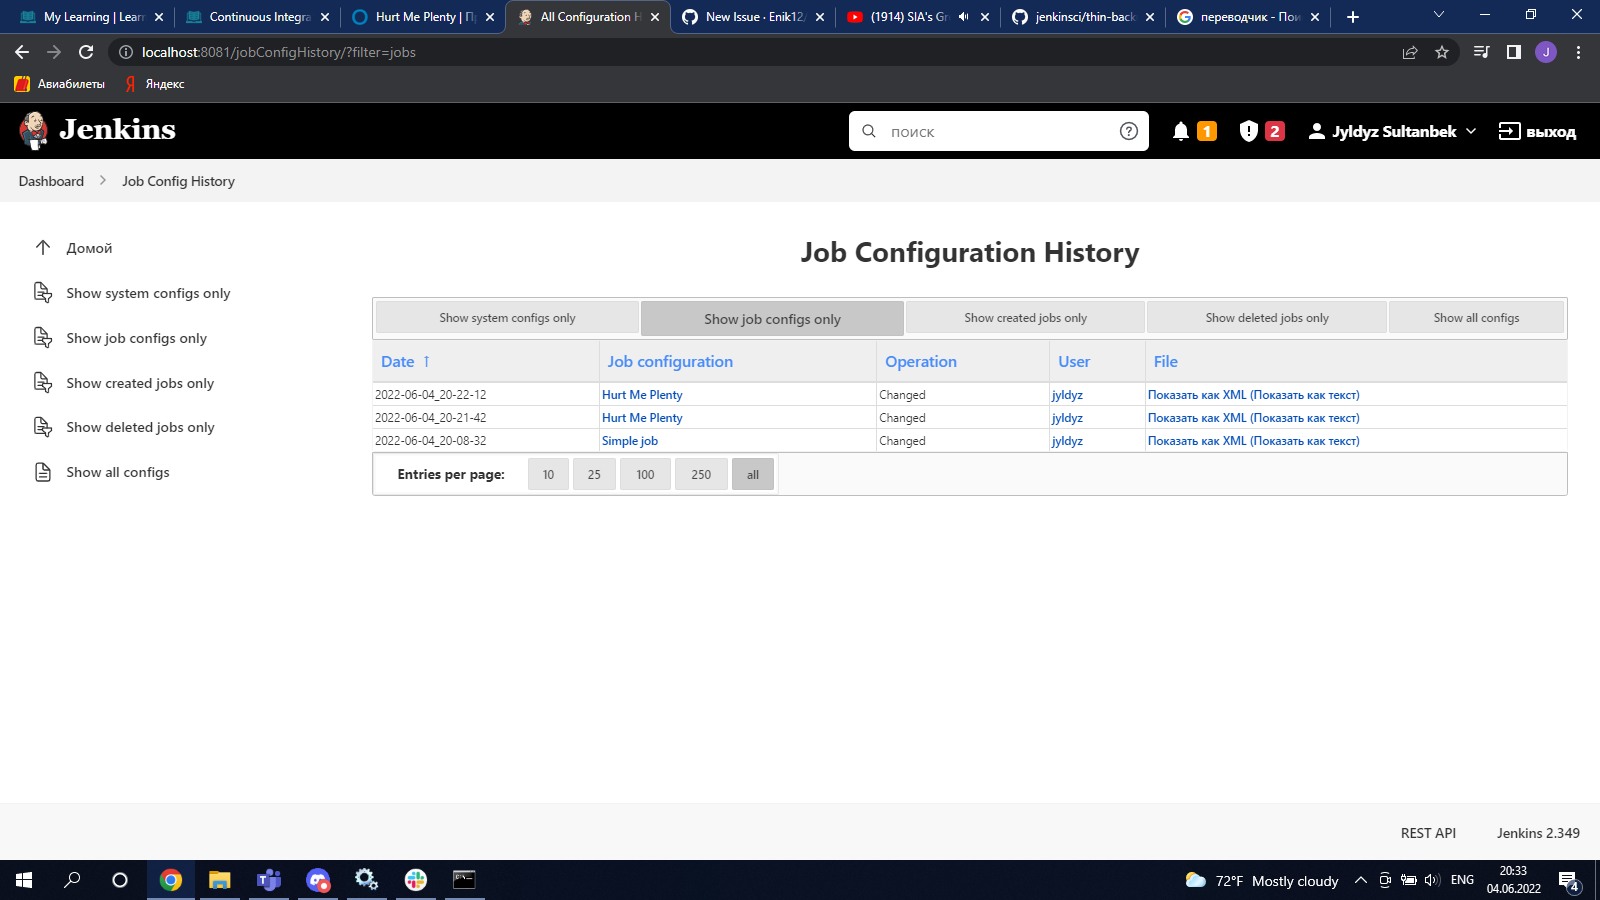Screen dimensions: 1600x900
Task: Open a new browser tab with plus icon
Action: (1353, 17)
